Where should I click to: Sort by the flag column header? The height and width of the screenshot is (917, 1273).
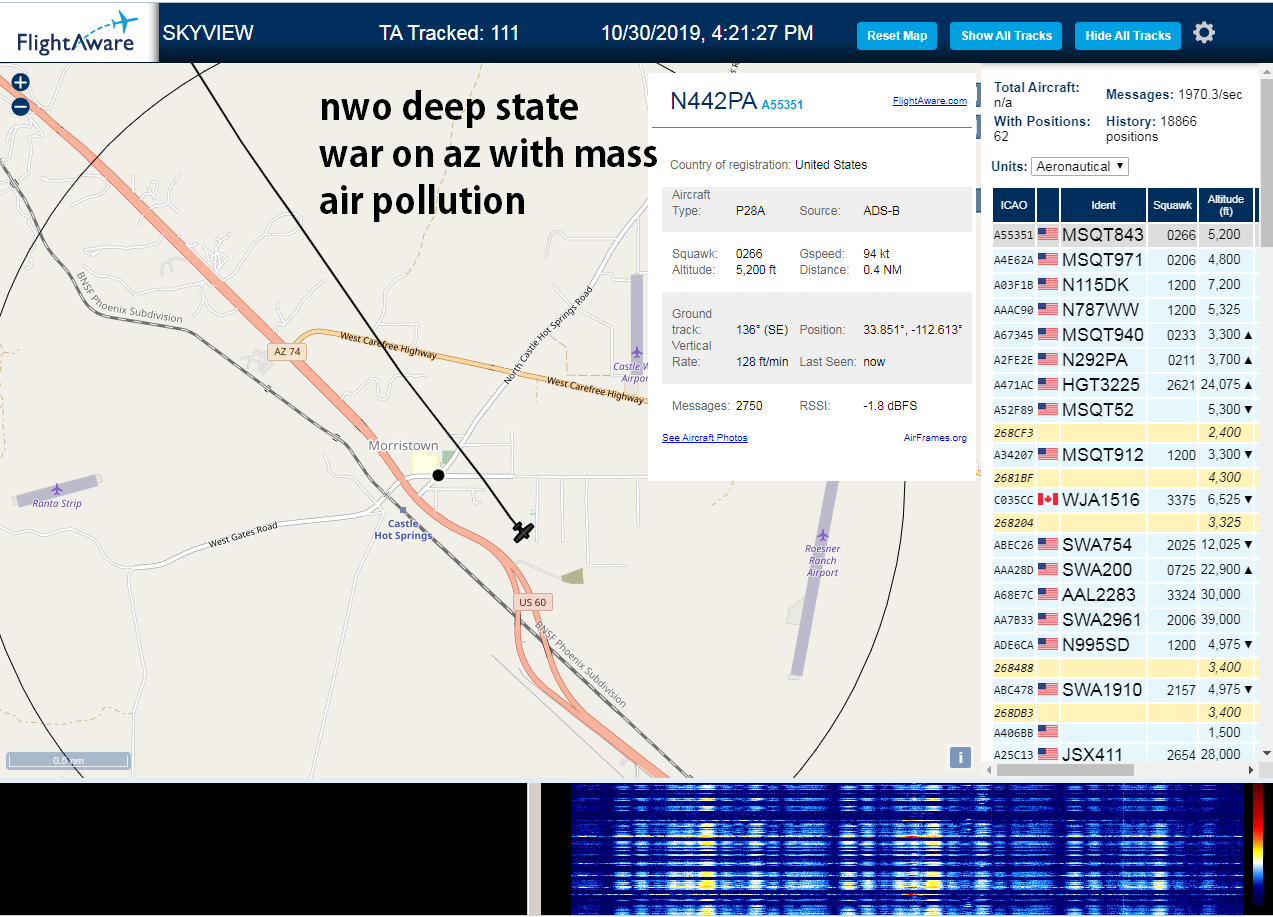click(1048, 205)
